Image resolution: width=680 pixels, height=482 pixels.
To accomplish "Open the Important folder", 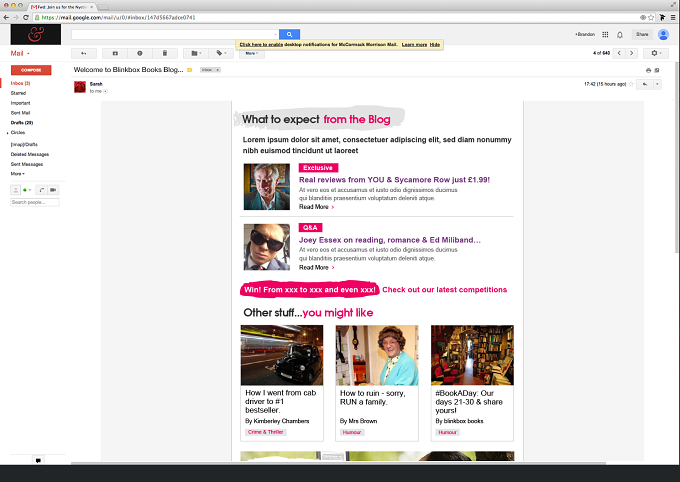I will [20, 103].
